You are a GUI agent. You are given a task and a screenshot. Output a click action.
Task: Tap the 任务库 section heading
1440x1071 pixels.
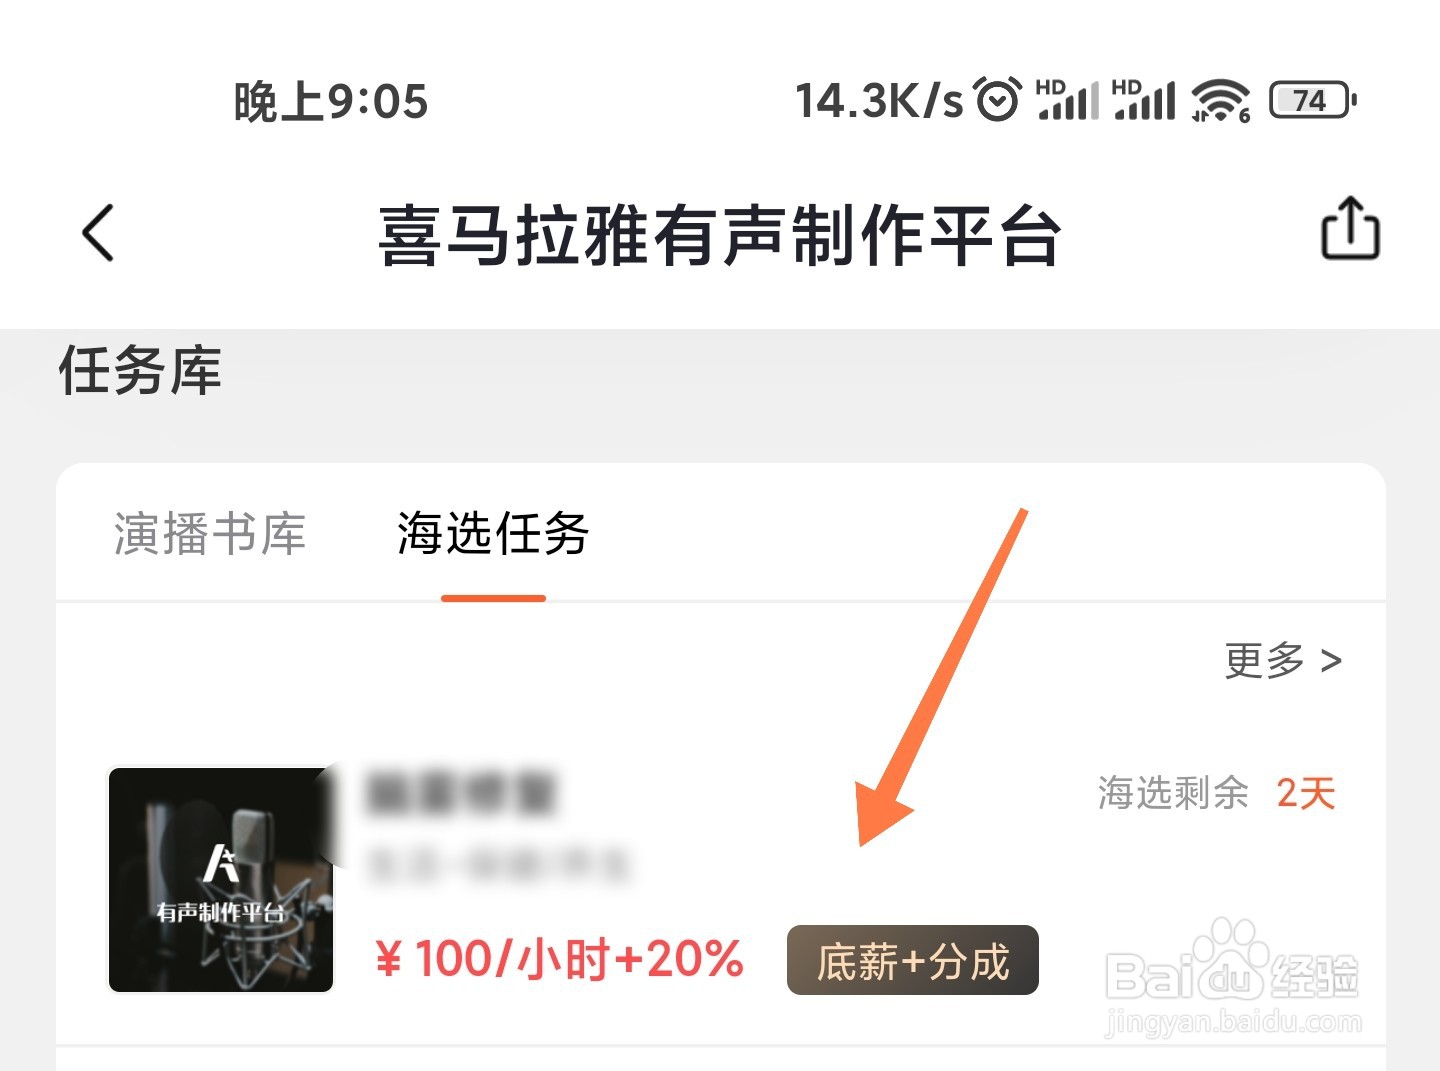tap(140, 370)
